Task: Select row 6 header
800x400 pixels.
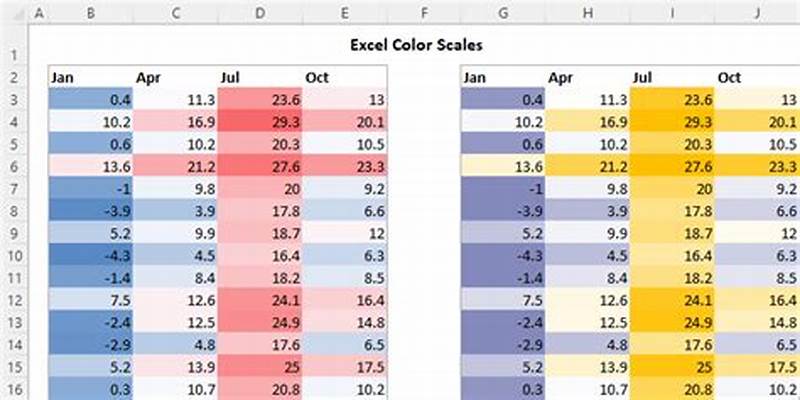Action: pos(14,166)
